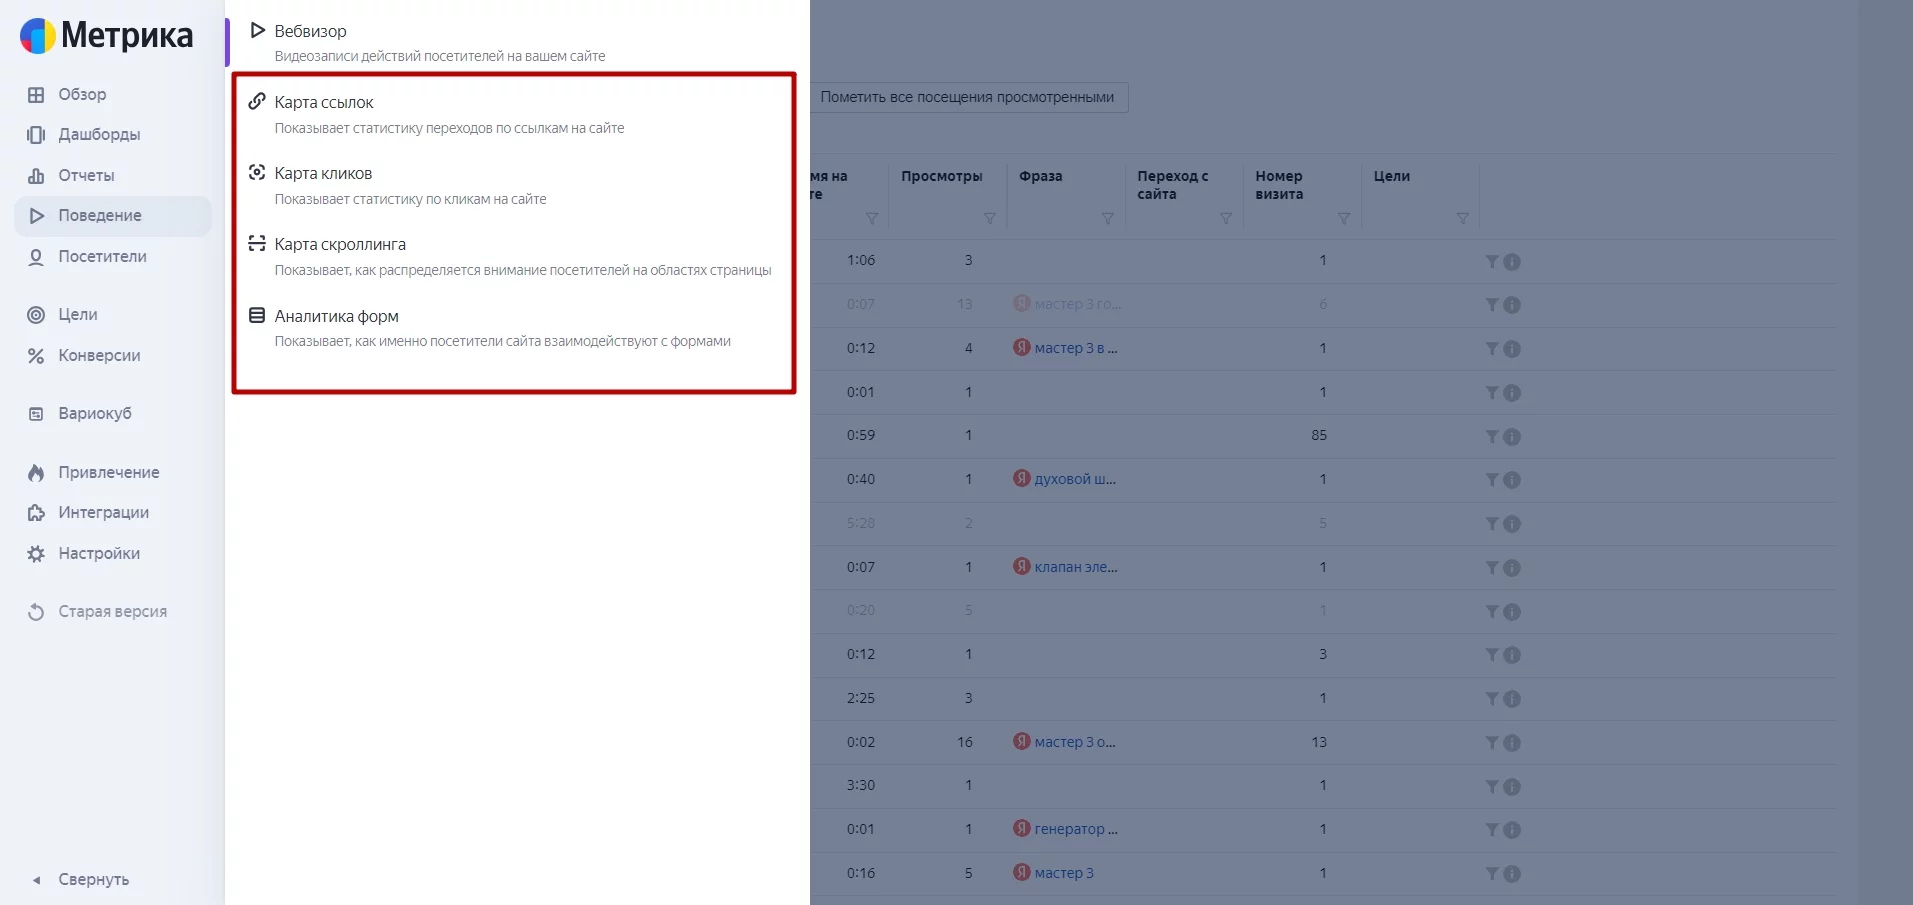Click the Интеграции puzzle icon
Image resolution: width=1913 pixels, height=905 pixels.
point(36,513)
